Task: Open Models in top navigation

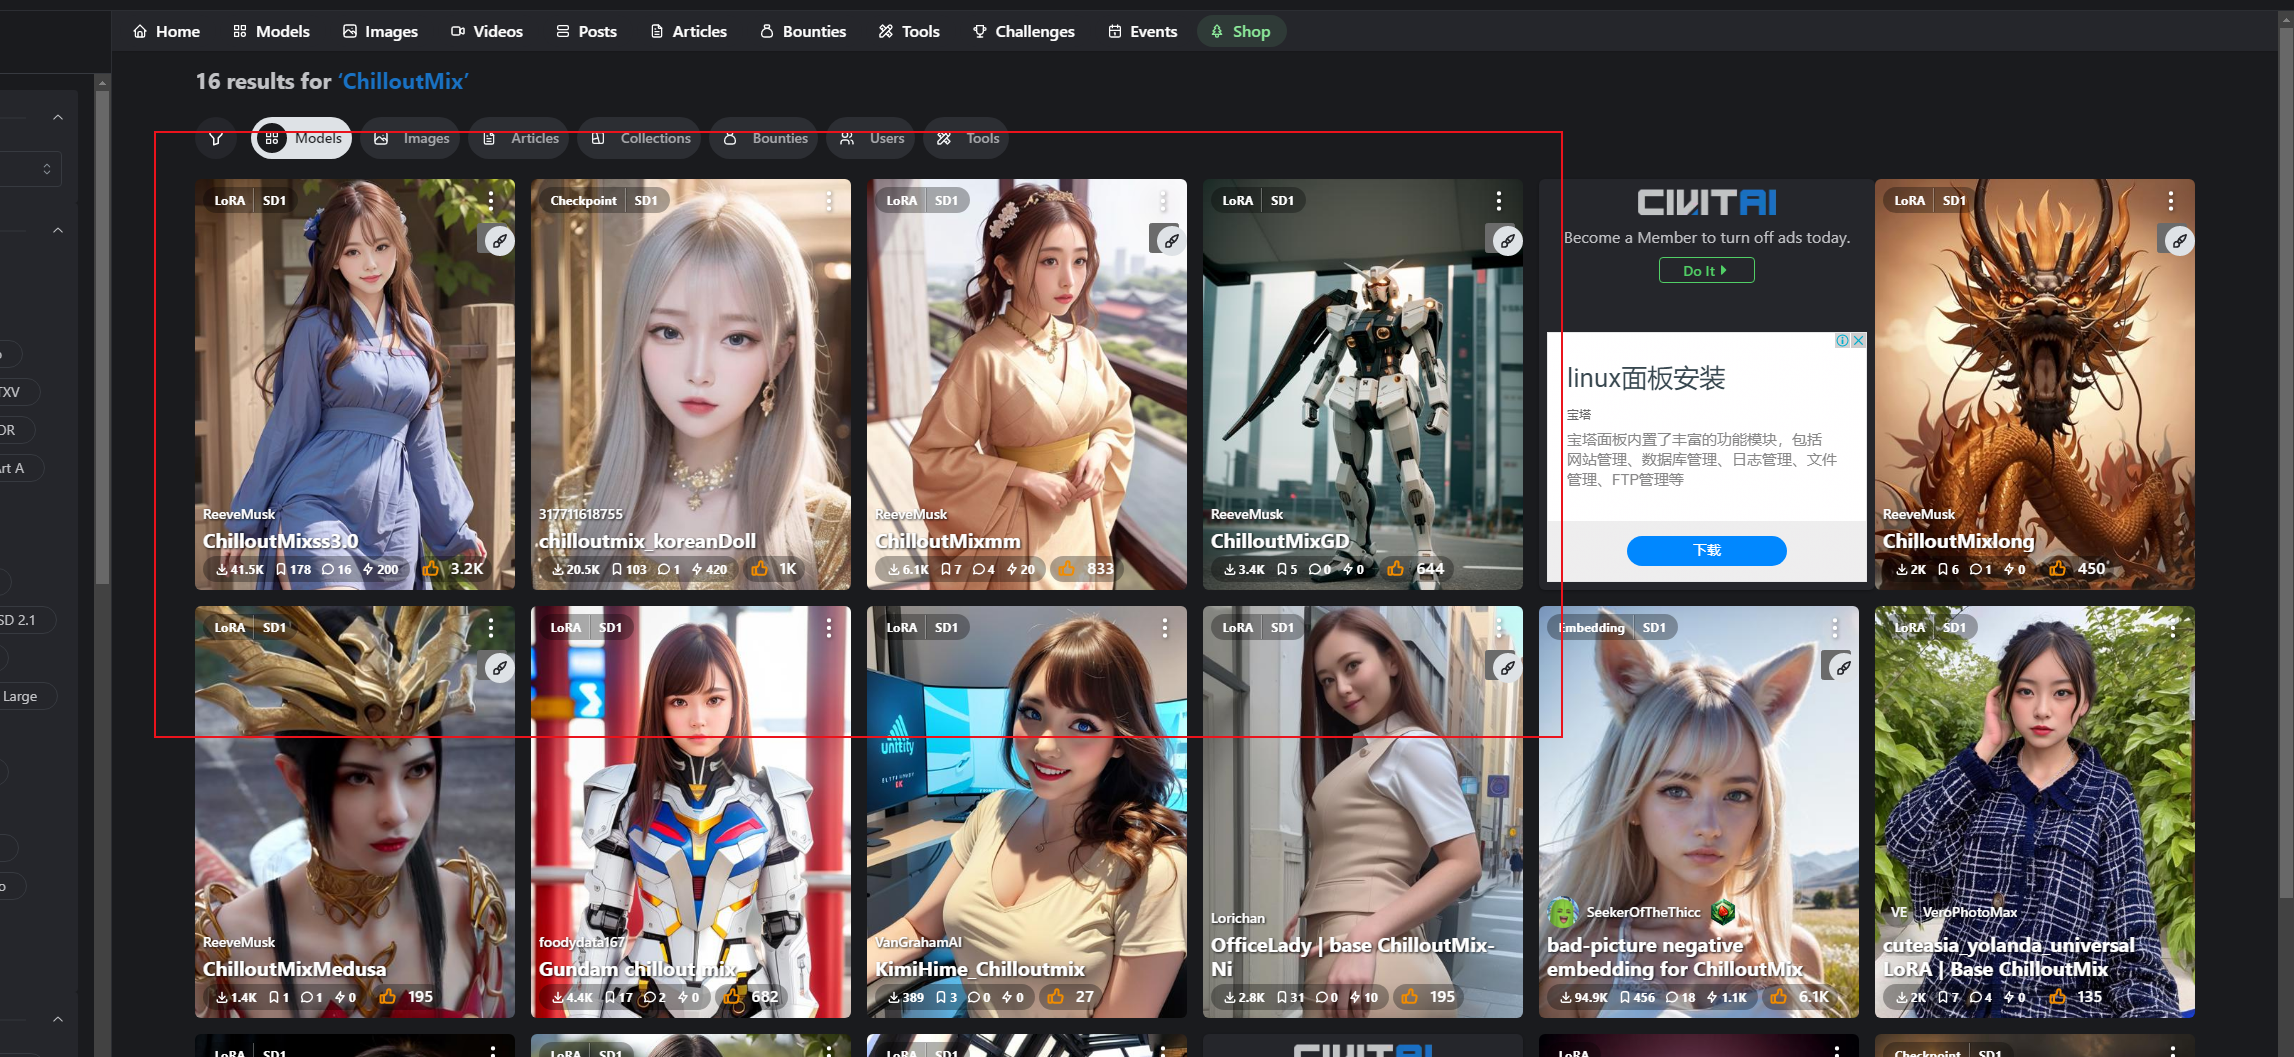Action: [271, 31]
